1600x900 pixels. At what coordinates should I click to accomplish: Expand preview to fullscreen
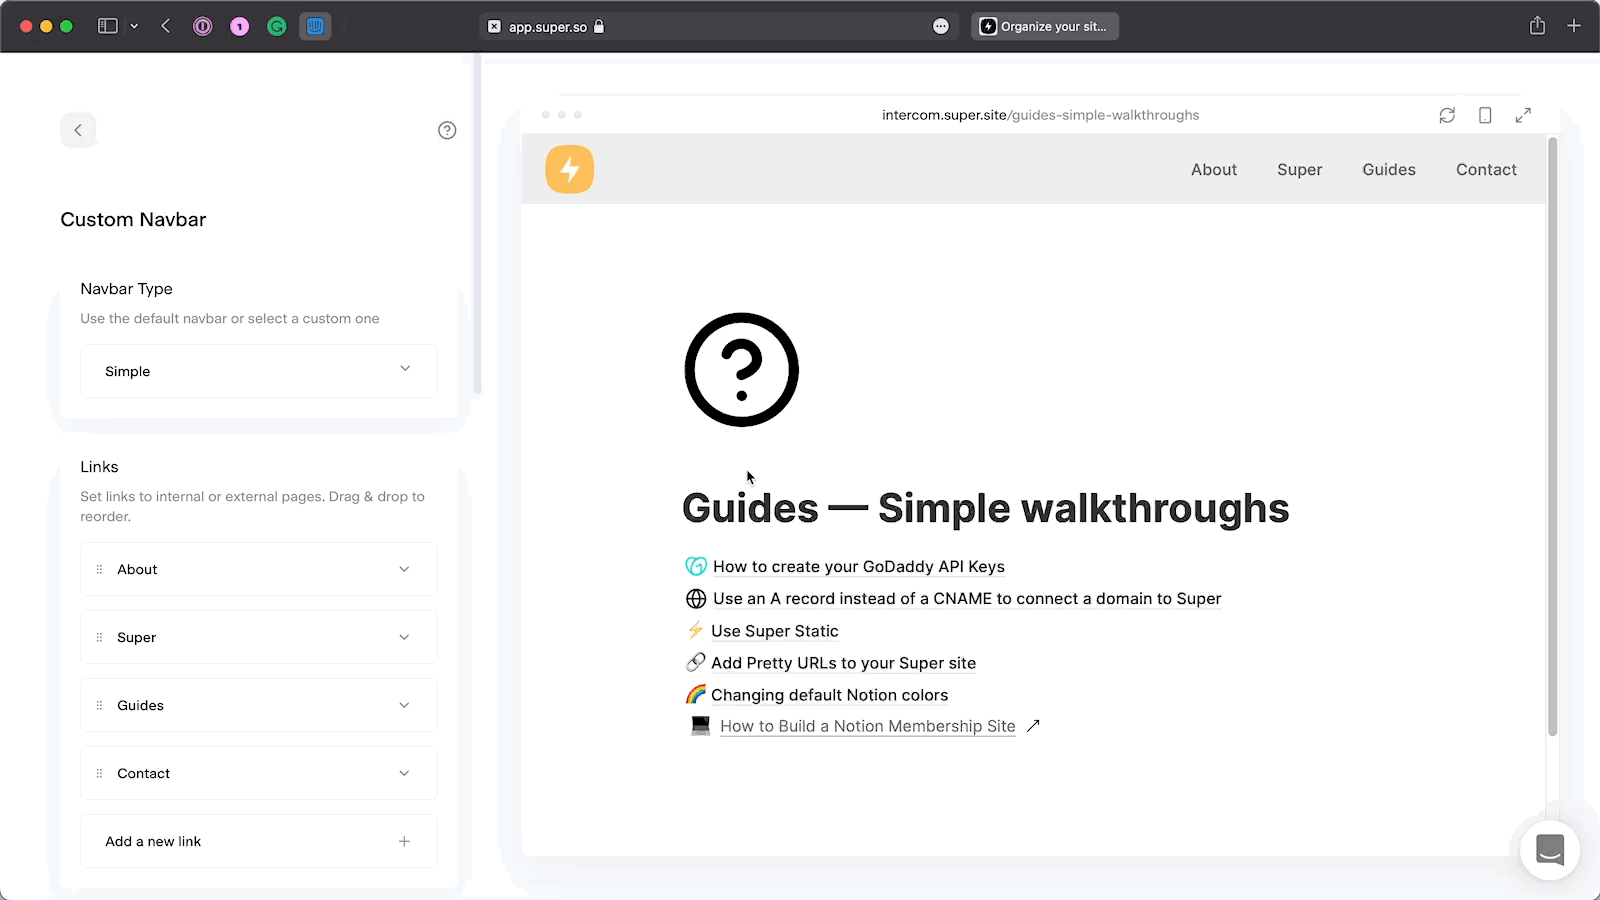click(x=1523, y=115)
